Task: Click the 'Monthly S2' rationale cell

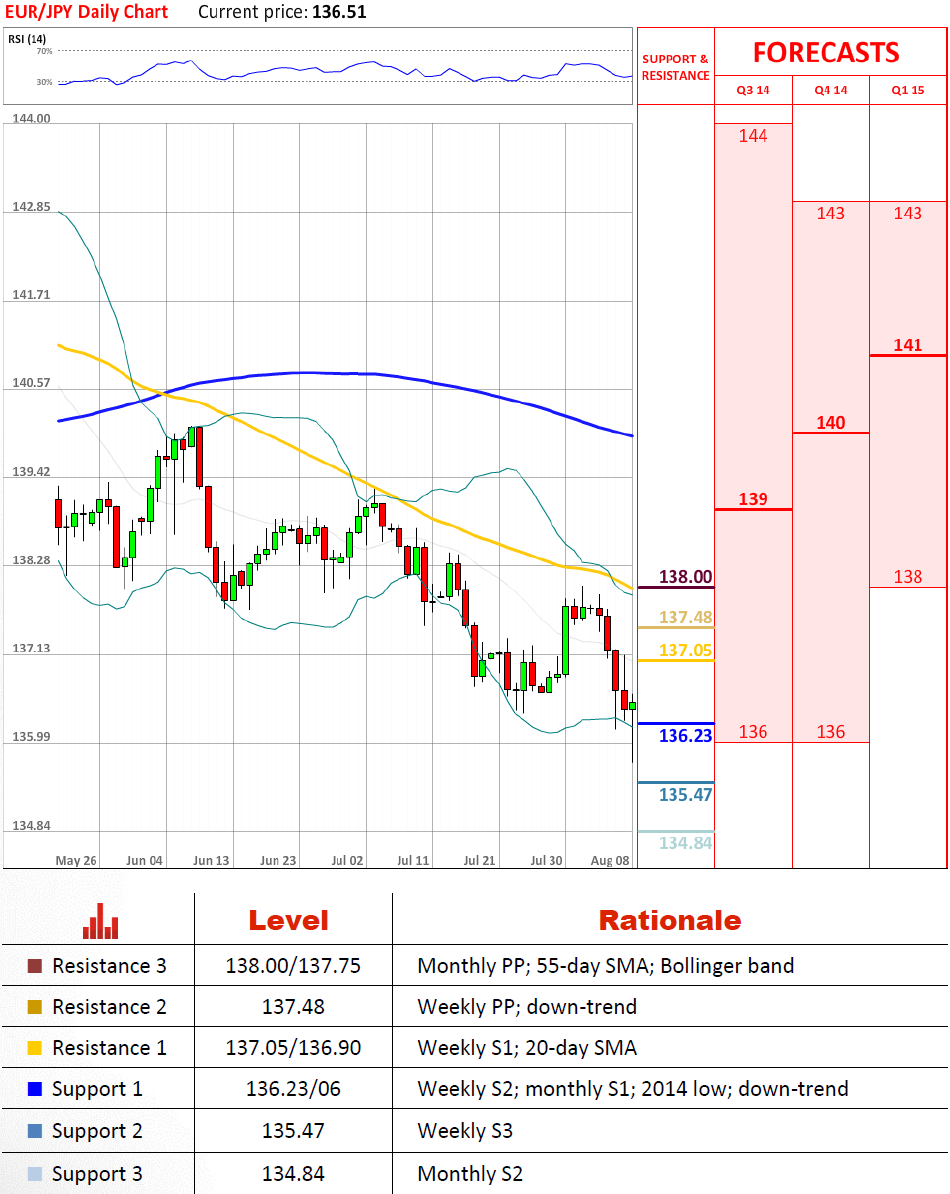Action: (x=470, y=1173)
